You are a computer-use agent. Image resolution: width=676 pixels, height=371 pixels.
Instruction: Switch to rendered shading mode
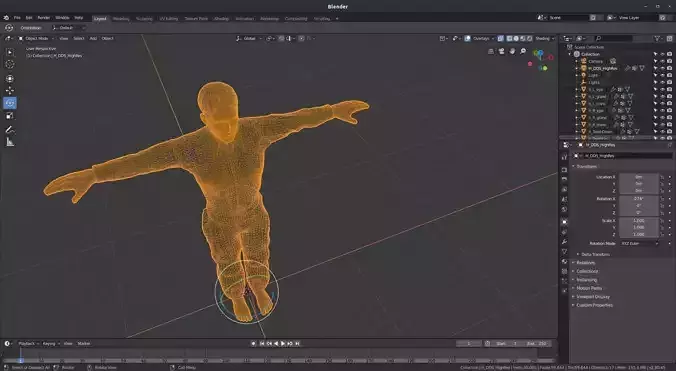coord(529,38)
